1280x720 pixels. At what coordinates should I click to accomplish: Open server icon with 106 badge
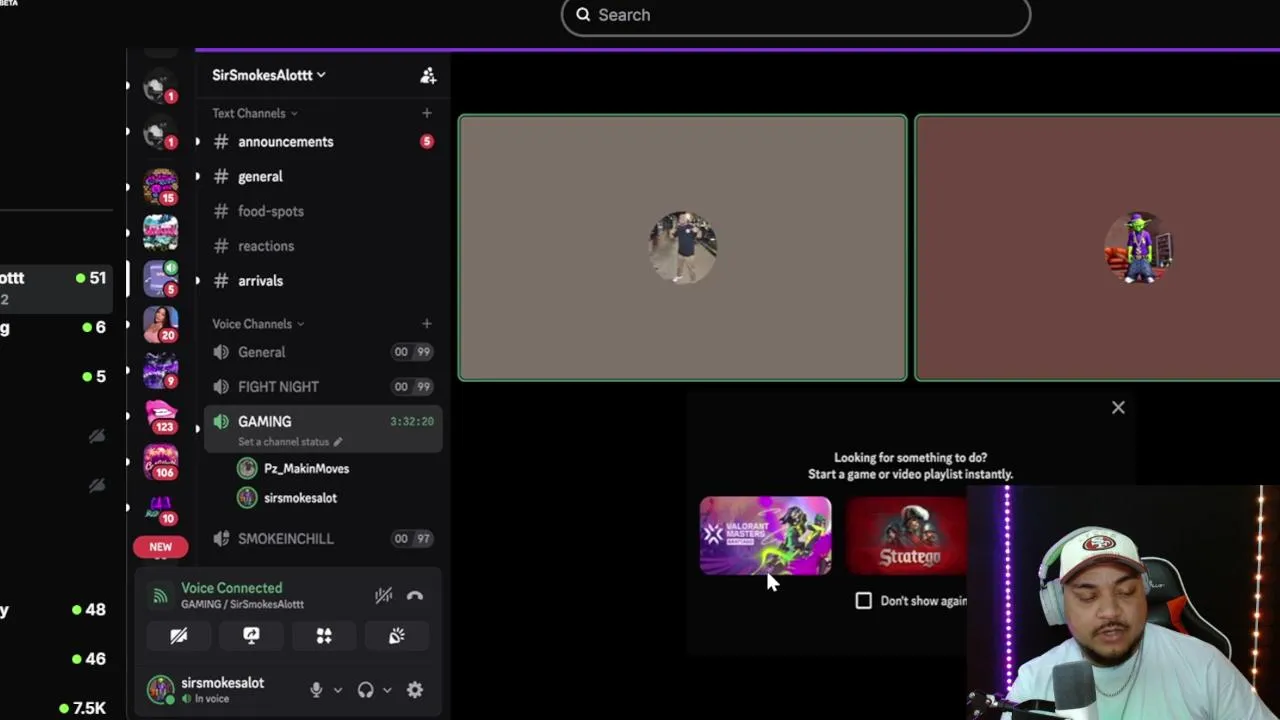(x=161, y=462)
